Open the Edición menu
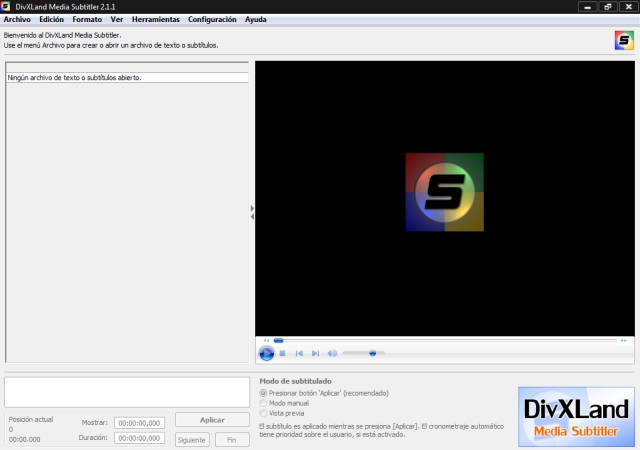640x450 pixels. (x=51, y=20)
